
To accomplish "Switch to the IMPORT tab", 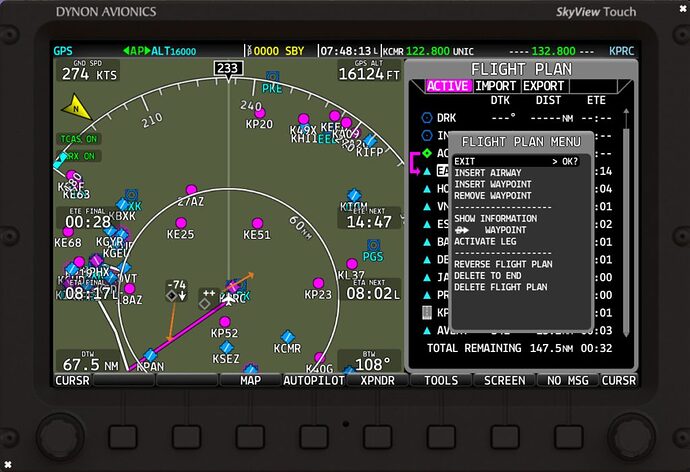I will click(496, 86).
